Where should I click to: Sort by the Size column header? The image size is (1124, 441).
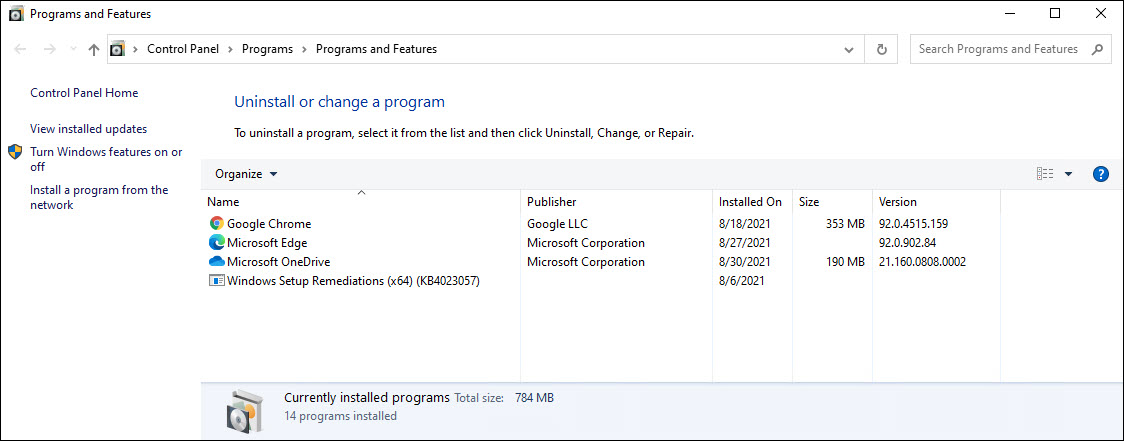(x=833, y=201)
